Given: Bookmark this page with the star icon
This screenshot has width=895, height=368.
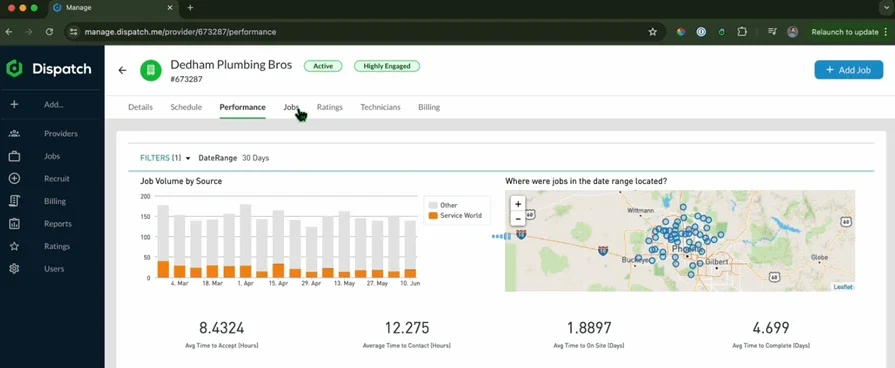Looking at the screenshot, I should [652, 32].
